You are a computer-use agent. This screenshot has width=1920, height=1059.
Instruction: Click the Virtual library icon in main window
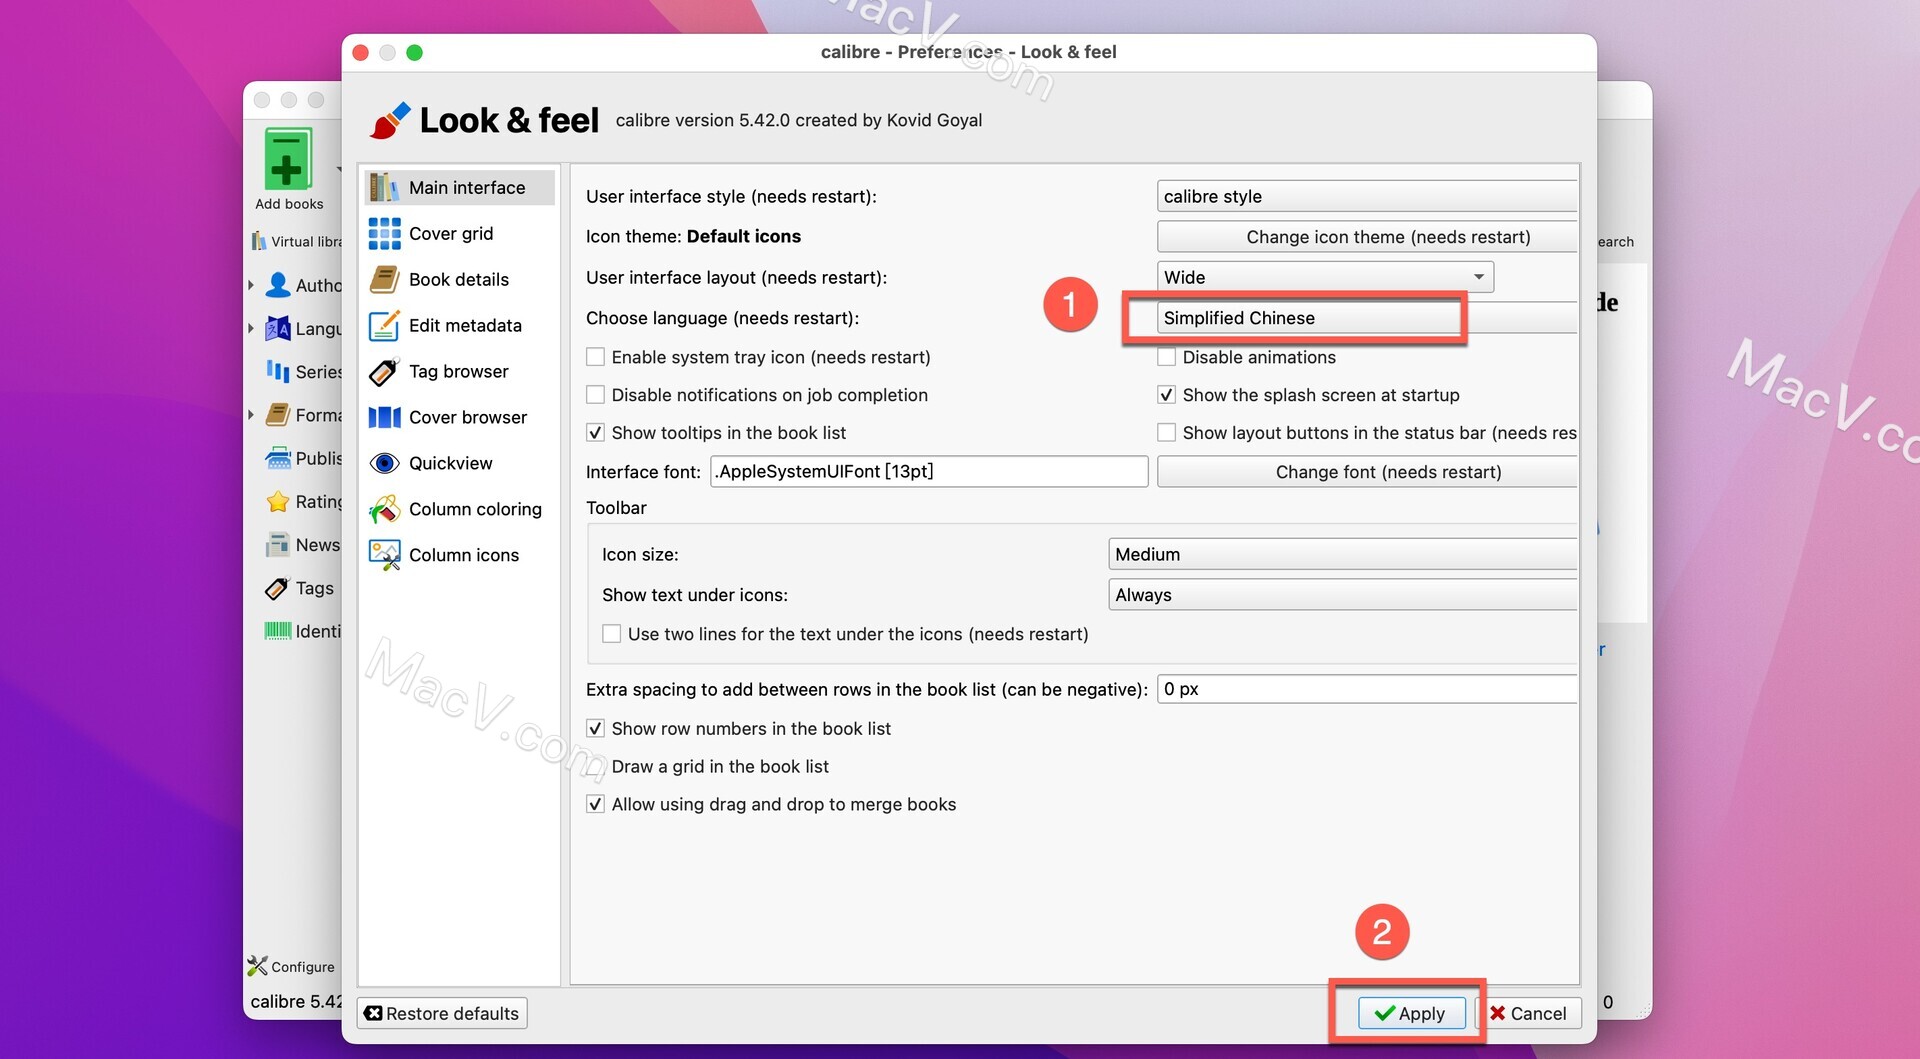(259, 241)
